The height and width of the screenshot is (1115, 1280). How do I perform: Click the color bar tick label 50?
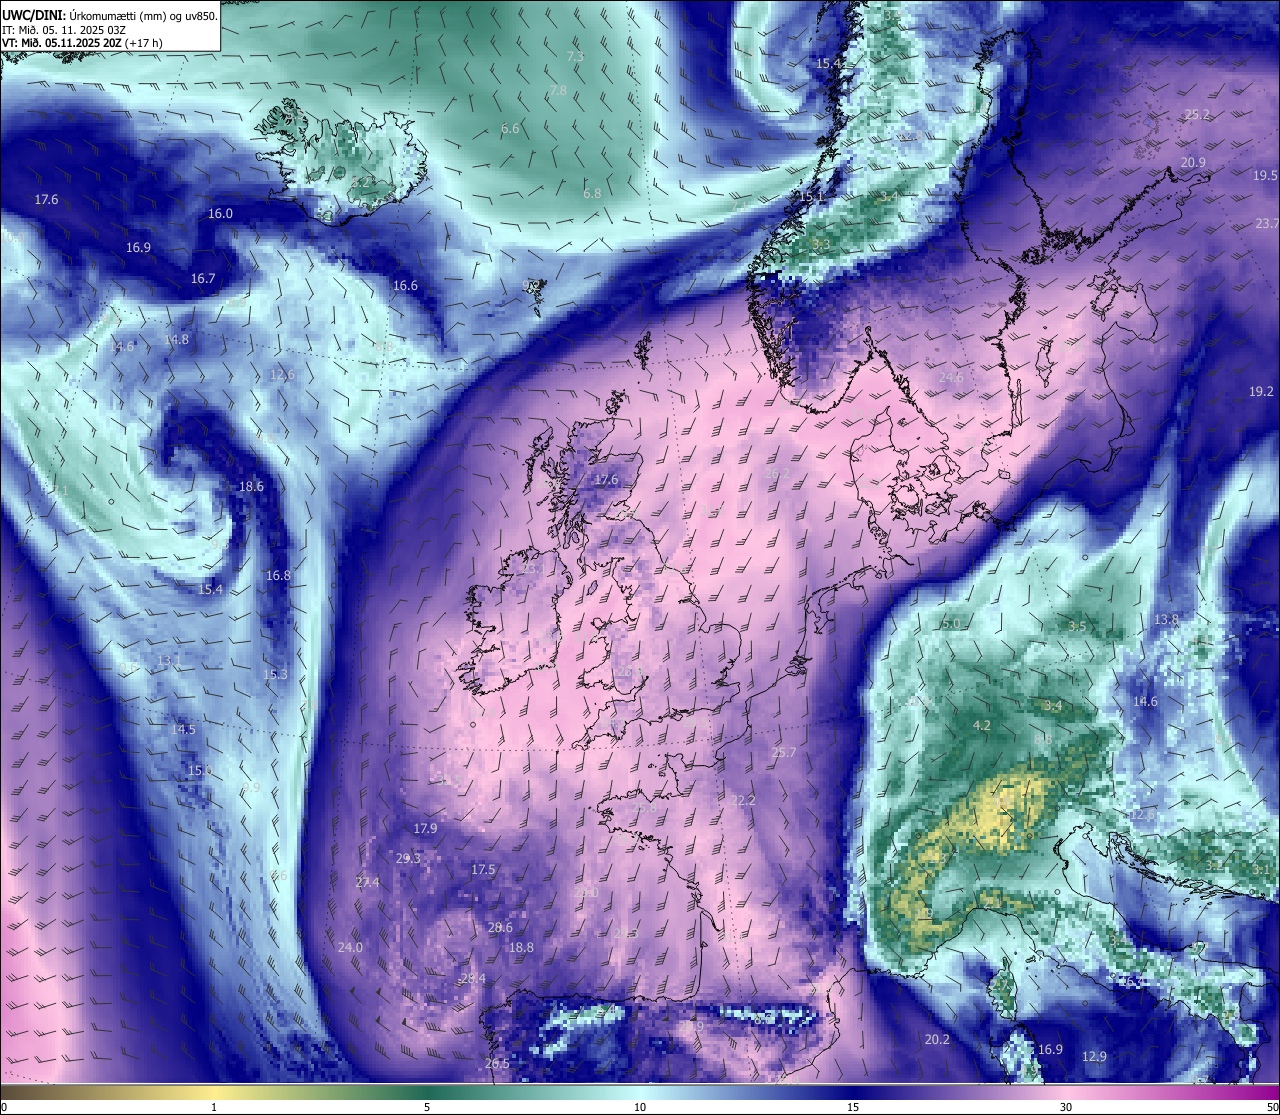point(1272,1107)
